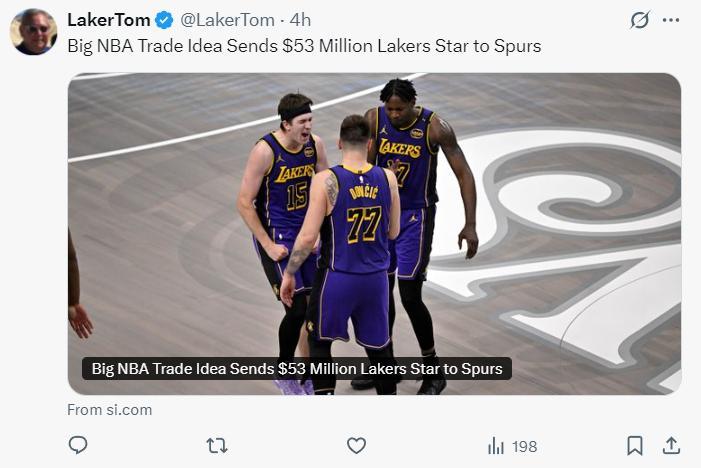Click the blue verified badge
This screenshot has height=468, width=701.
pyautogui.click(x=165, y=20)
